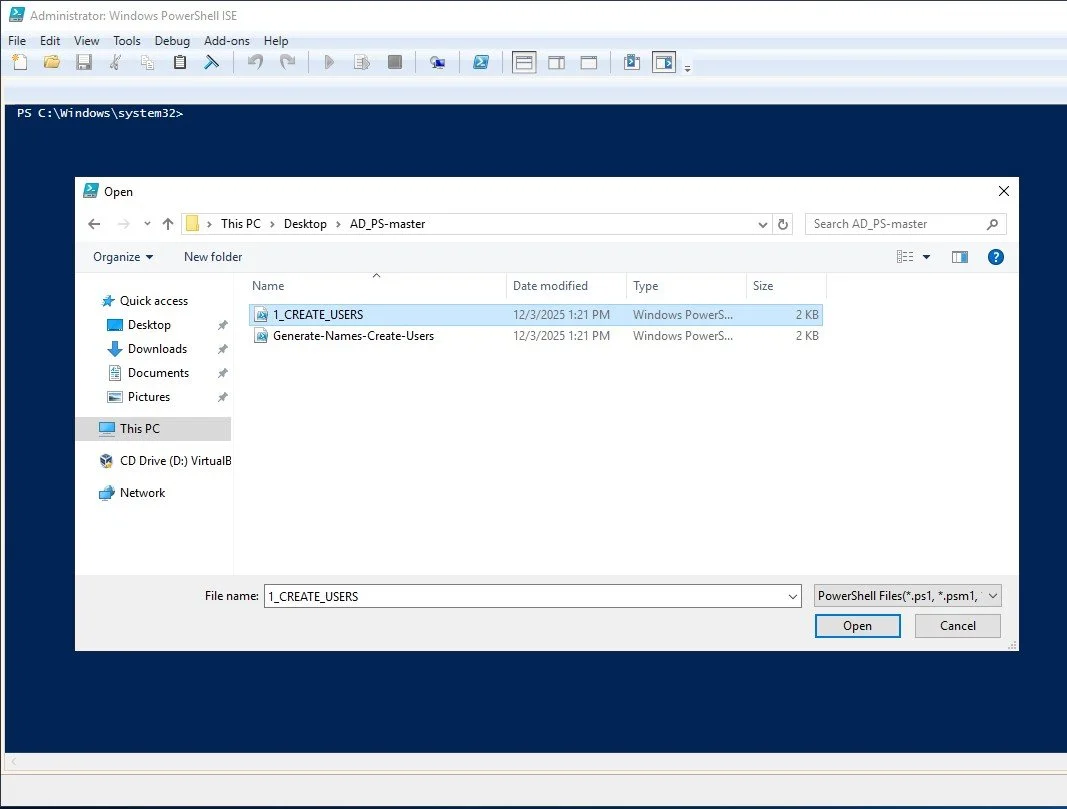Toggle Show Script Pane Top layout

(524, 63)
